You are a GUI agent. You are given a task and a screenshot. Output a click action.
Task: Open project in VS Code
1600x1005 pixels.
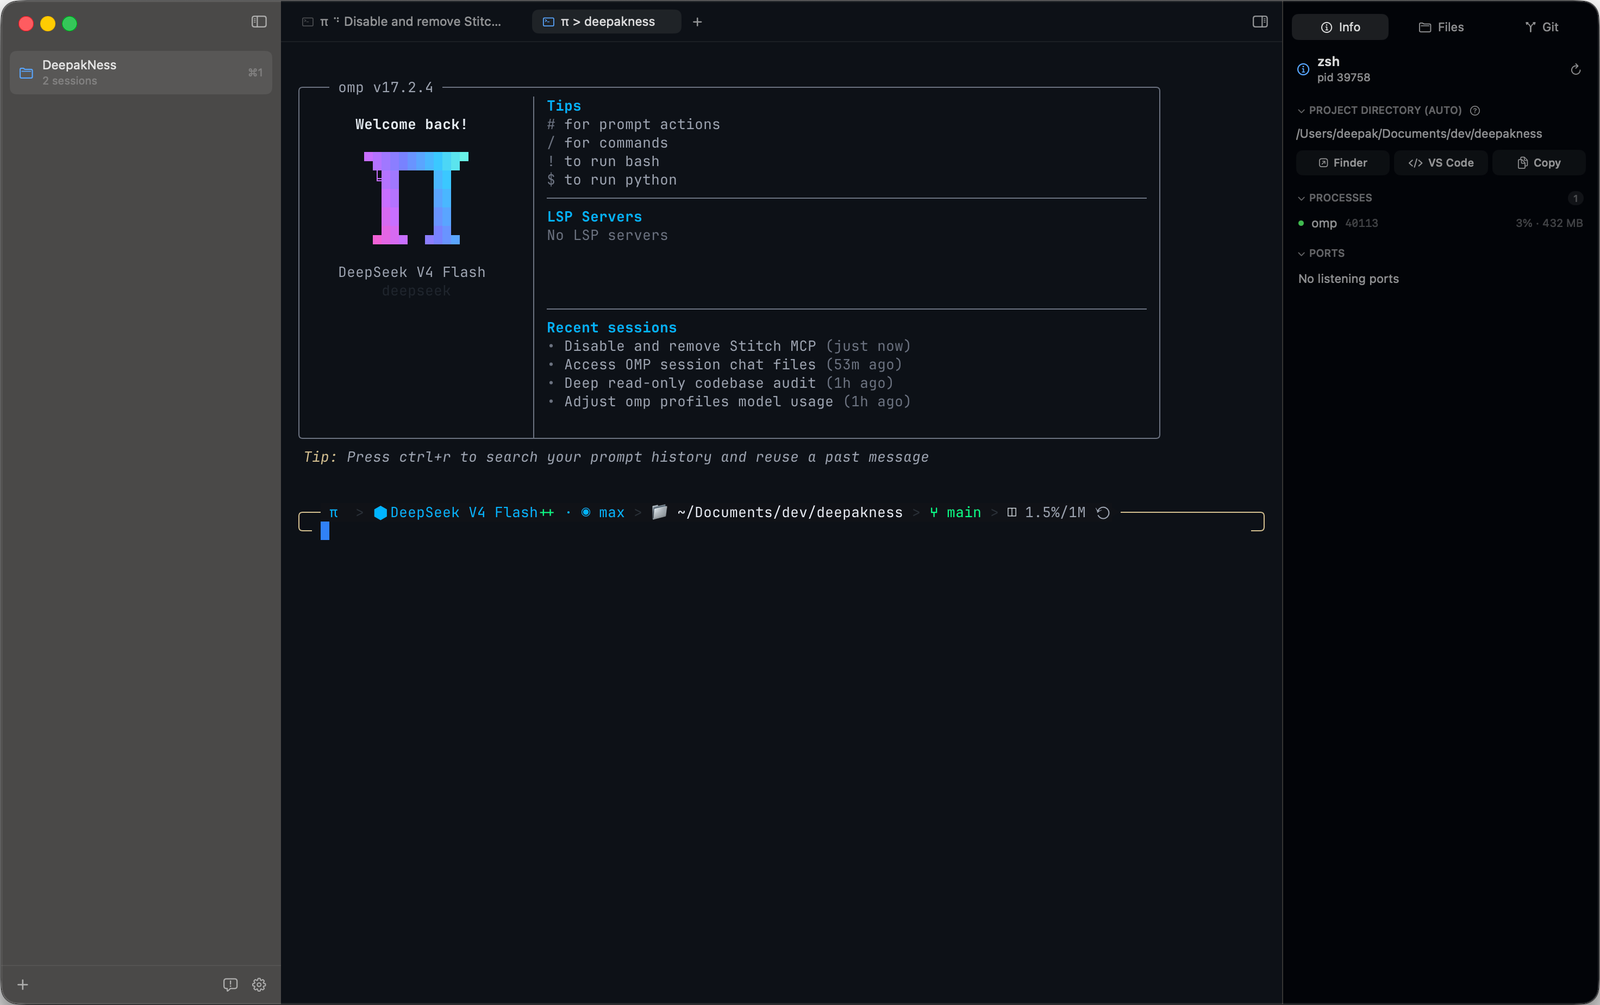click(x=1441, y=163)
